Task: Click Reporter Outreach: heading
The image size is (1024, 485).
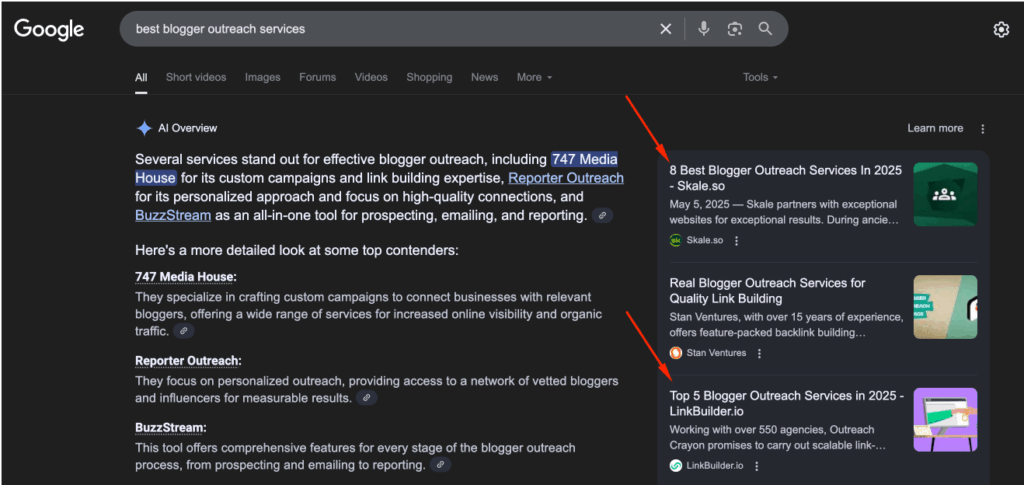Action: (188, 361)
